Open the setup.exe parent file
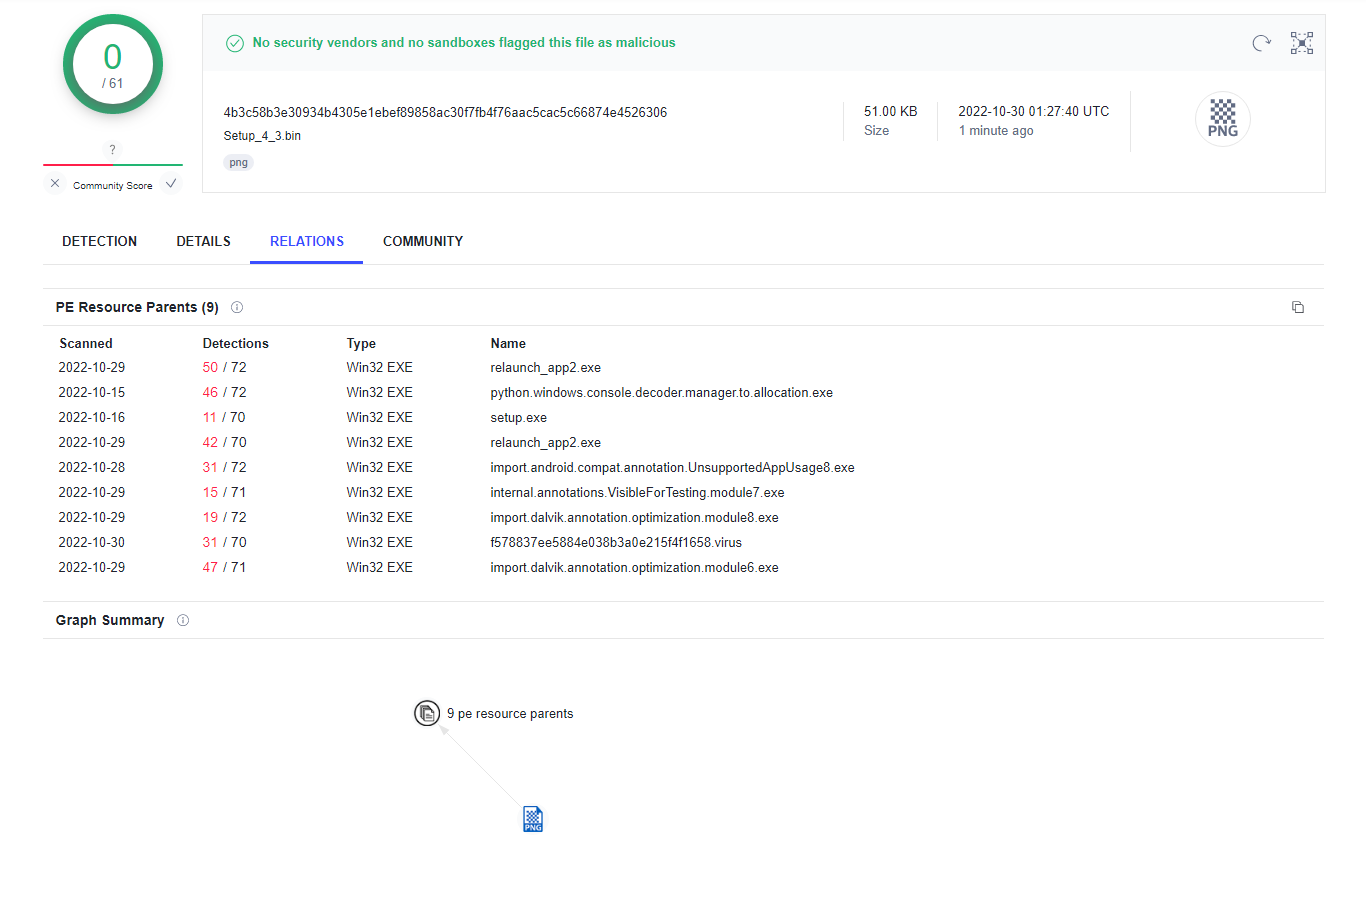The height and width of the screenshot is (899, 1366). pos(519,418)
